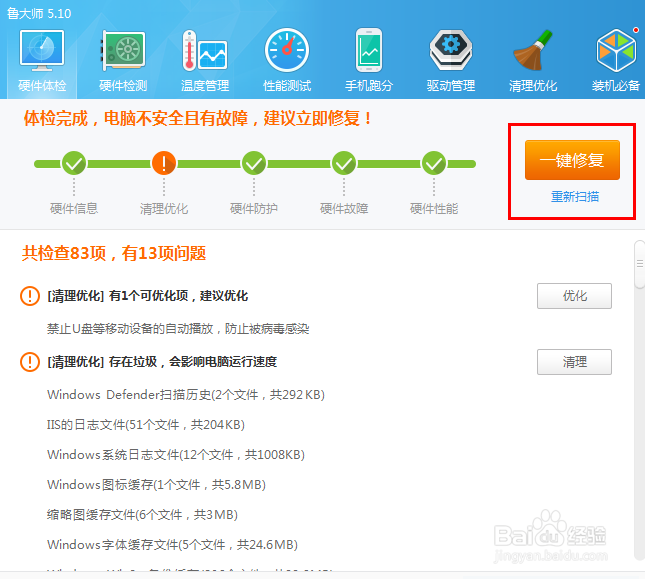This screenshot has height=579, width=645.
Task: Click the IIS的日志文件 entry
Action: pos(146,424)
